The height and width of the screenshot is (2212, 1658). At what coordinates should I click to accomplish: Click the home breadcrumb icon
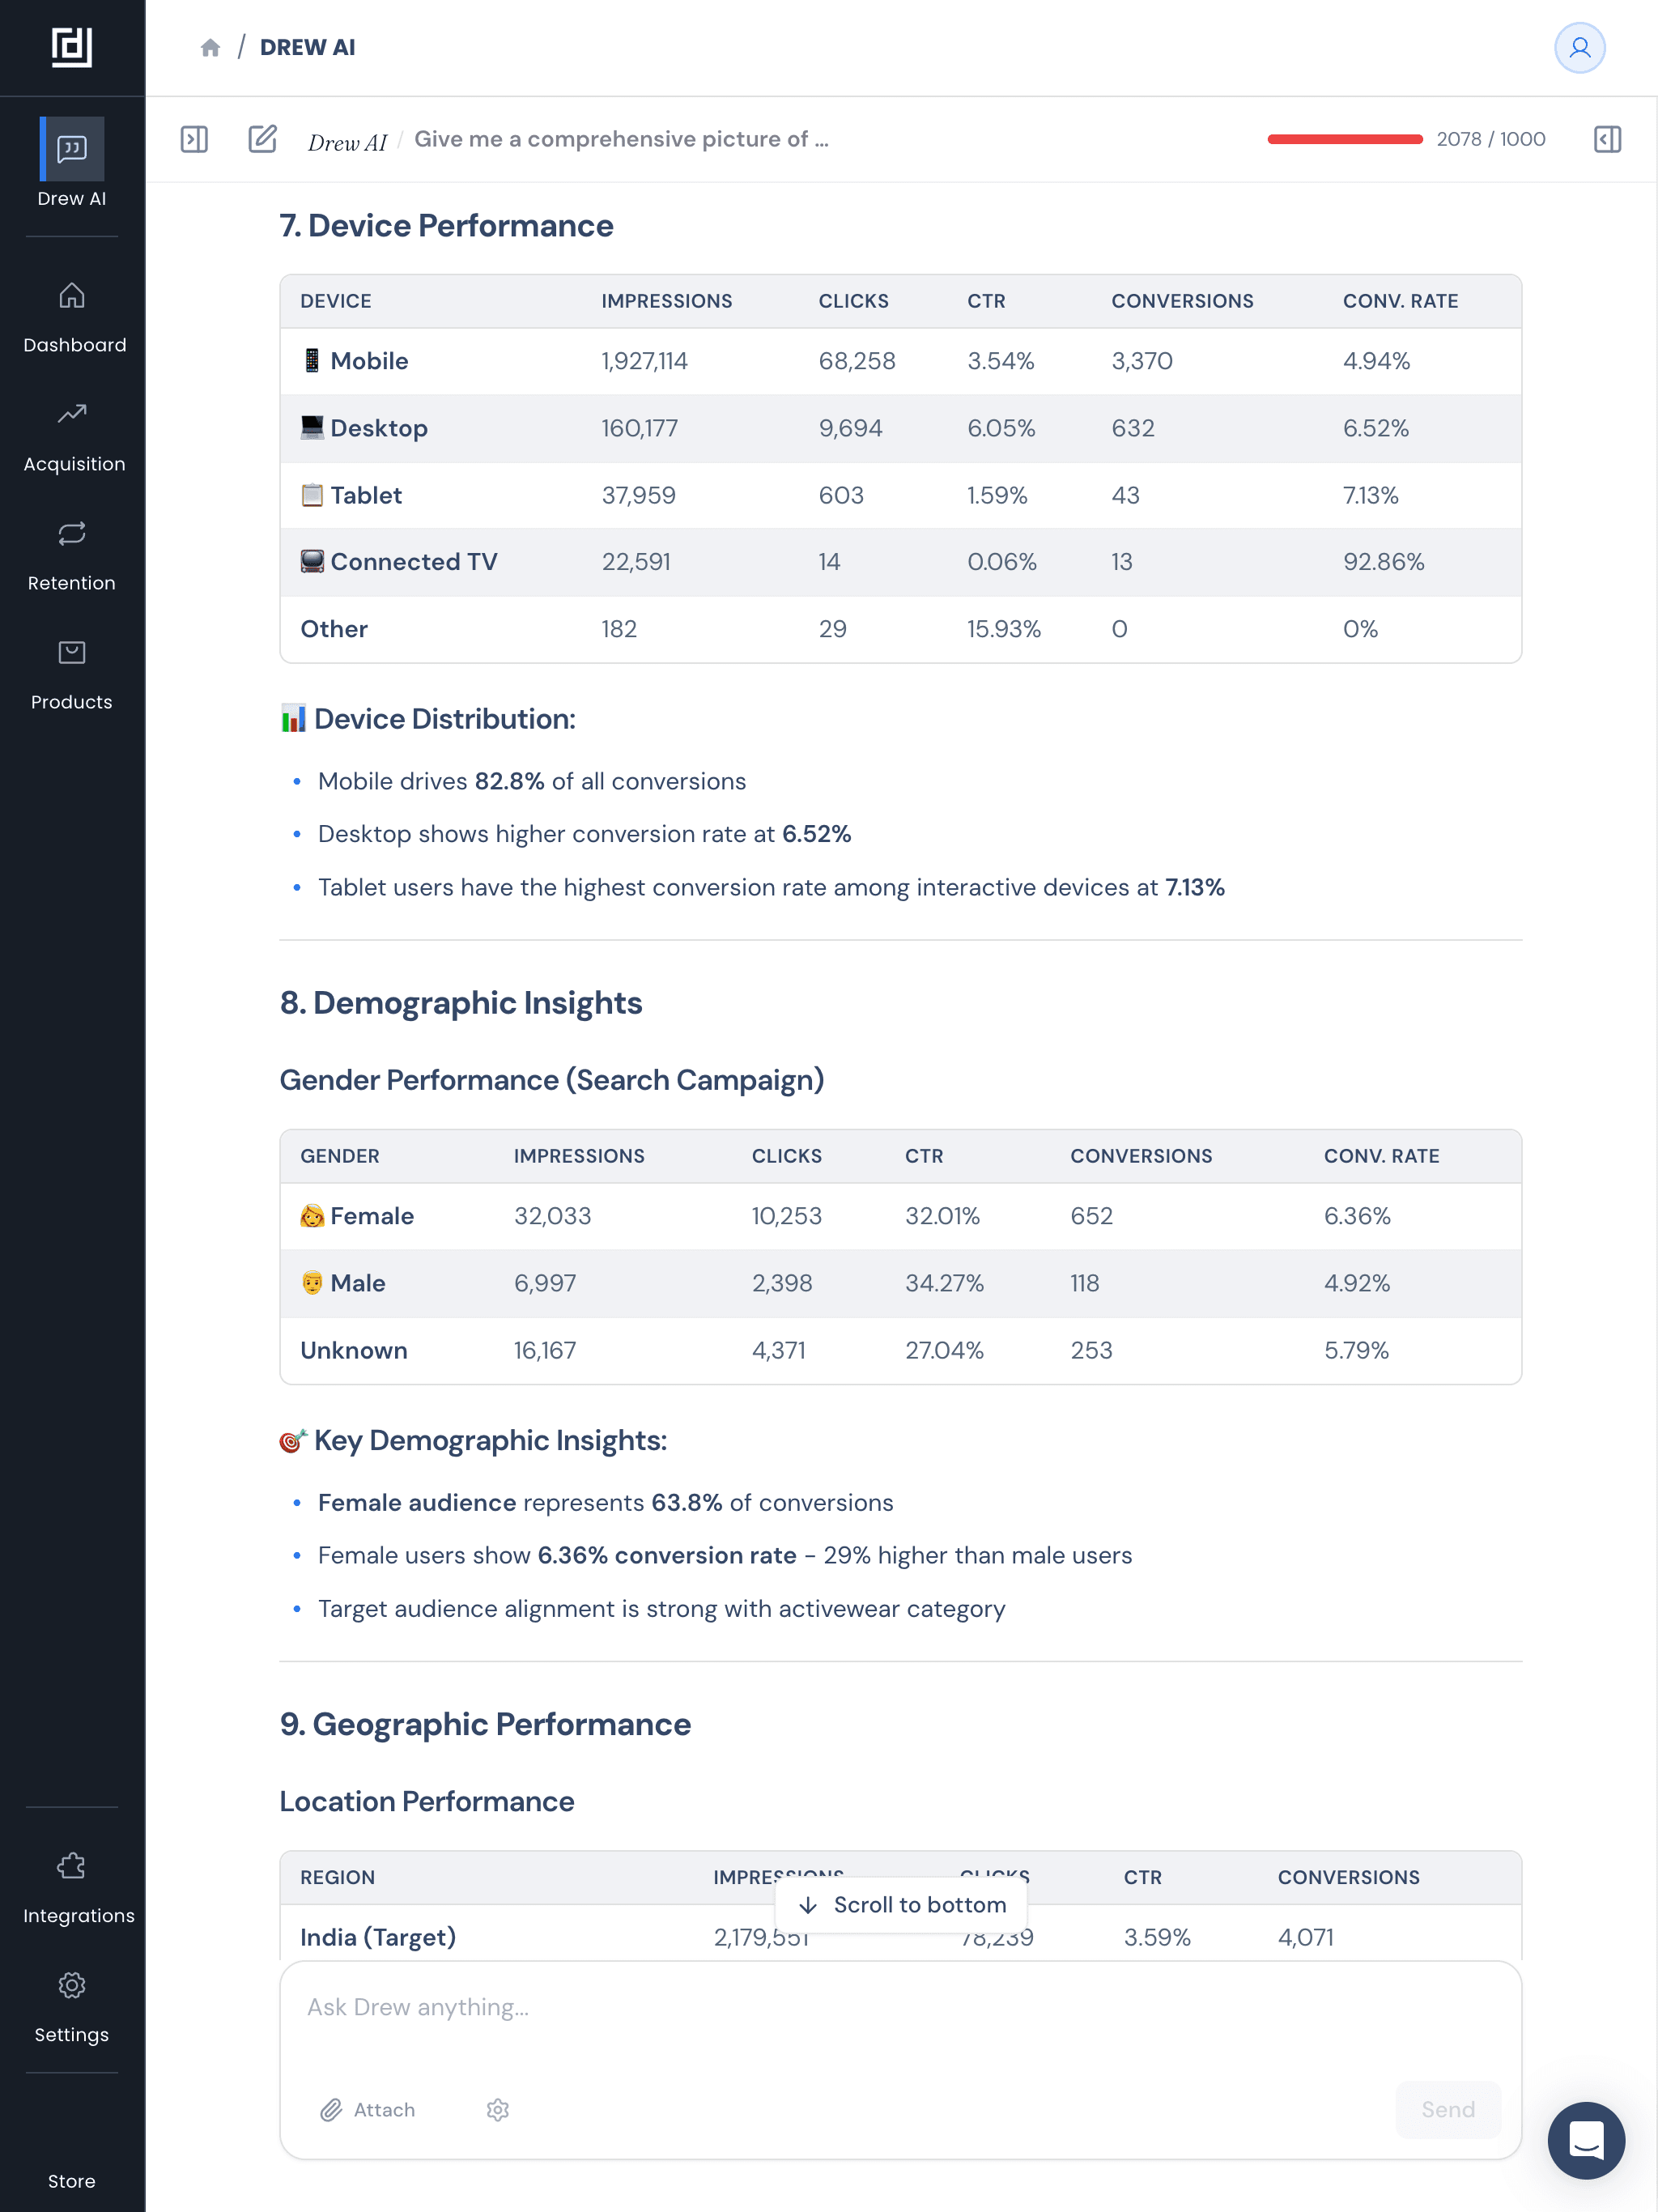(x=210, y=48)
